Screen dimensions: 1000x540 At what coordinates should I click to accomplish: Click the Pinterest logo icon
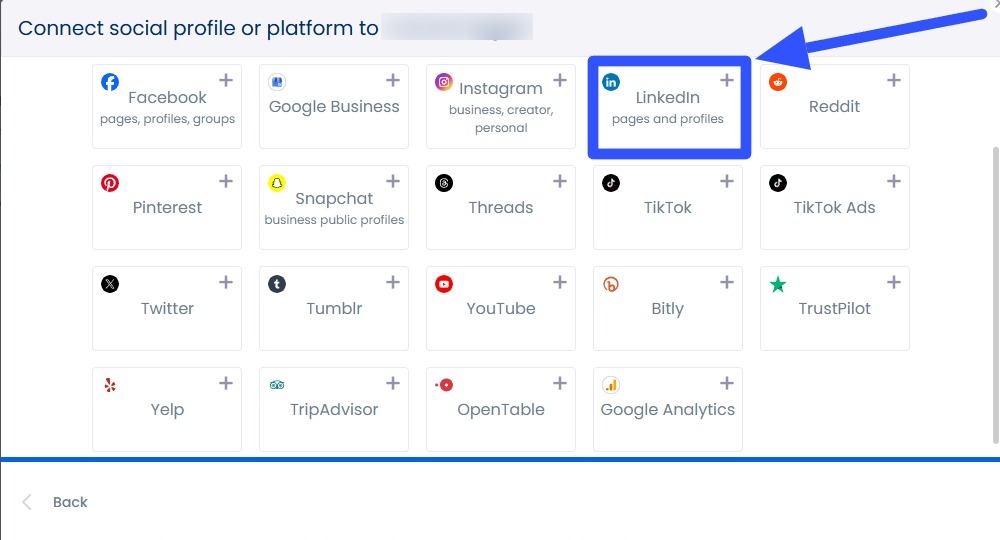coord(110,183)
